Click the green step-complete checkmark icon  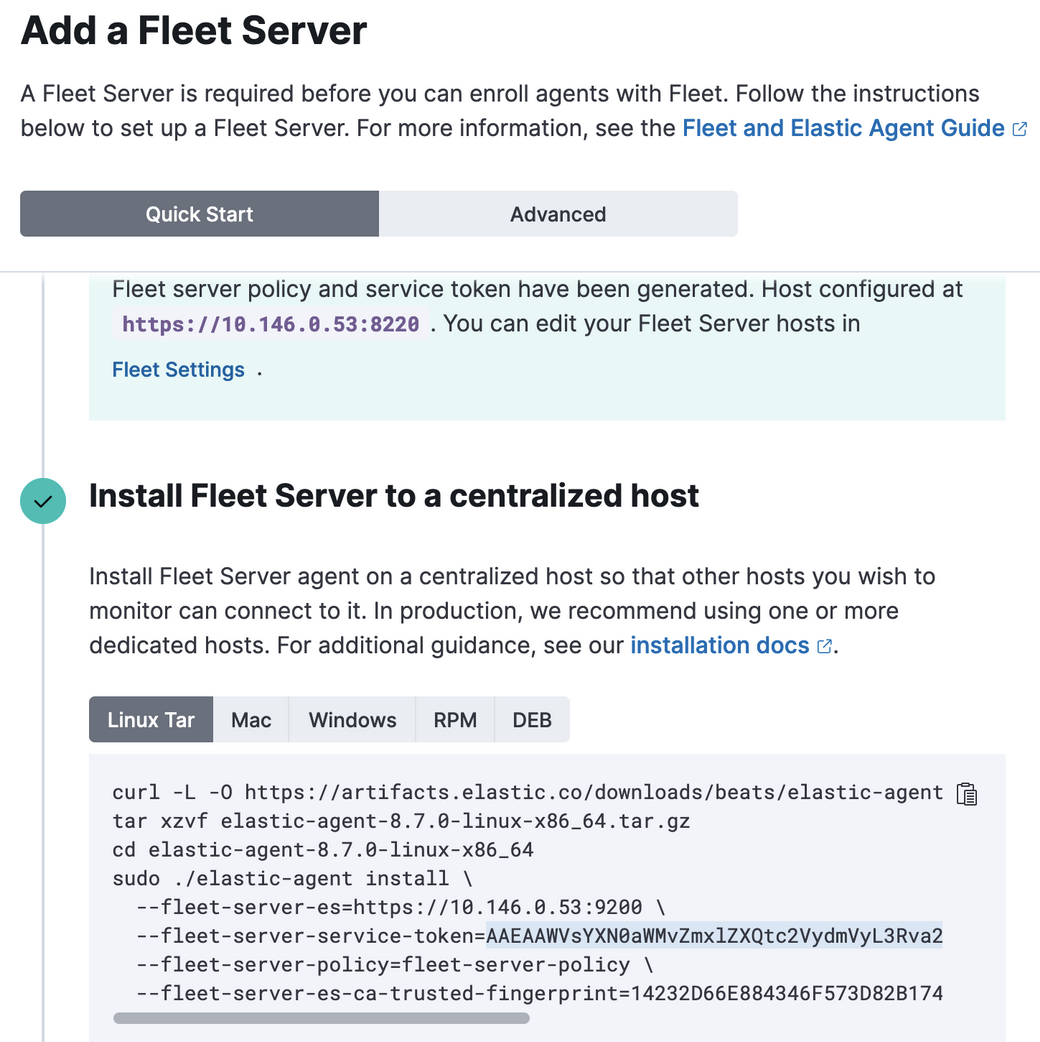click(43, 502)
